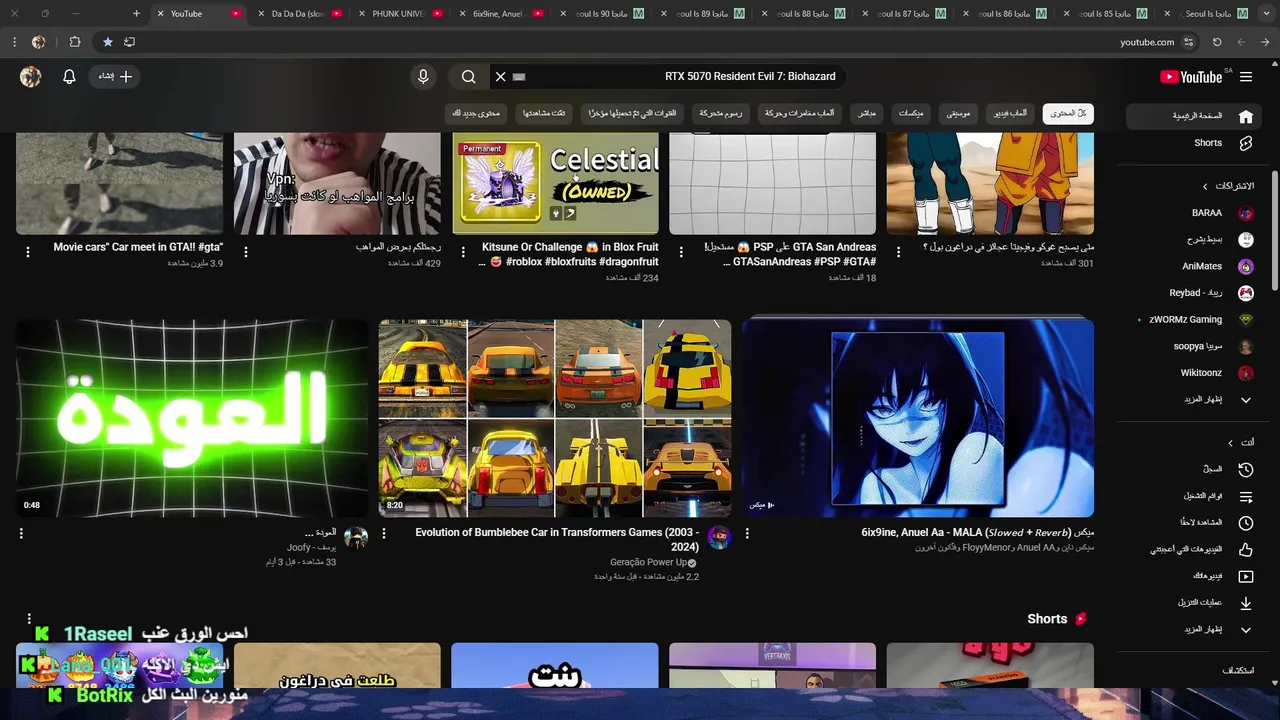Open the YouTube guide hamburger menu
Viewport: 1280px width, 720px height.
point(1246,77)
